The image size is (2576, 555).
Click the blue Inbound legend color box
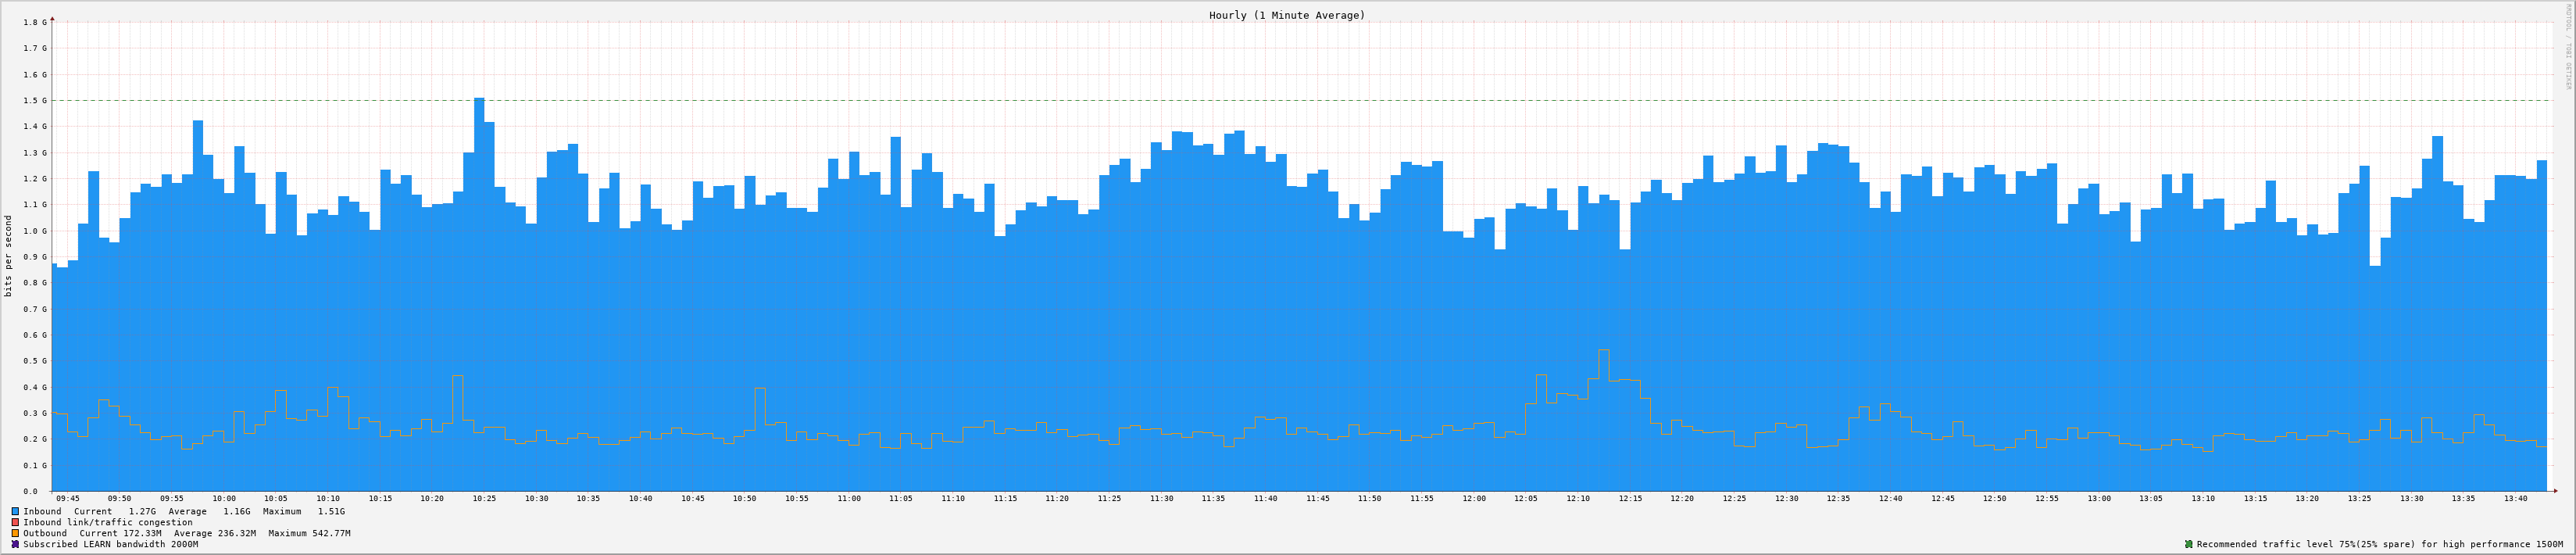click(16, 511)
